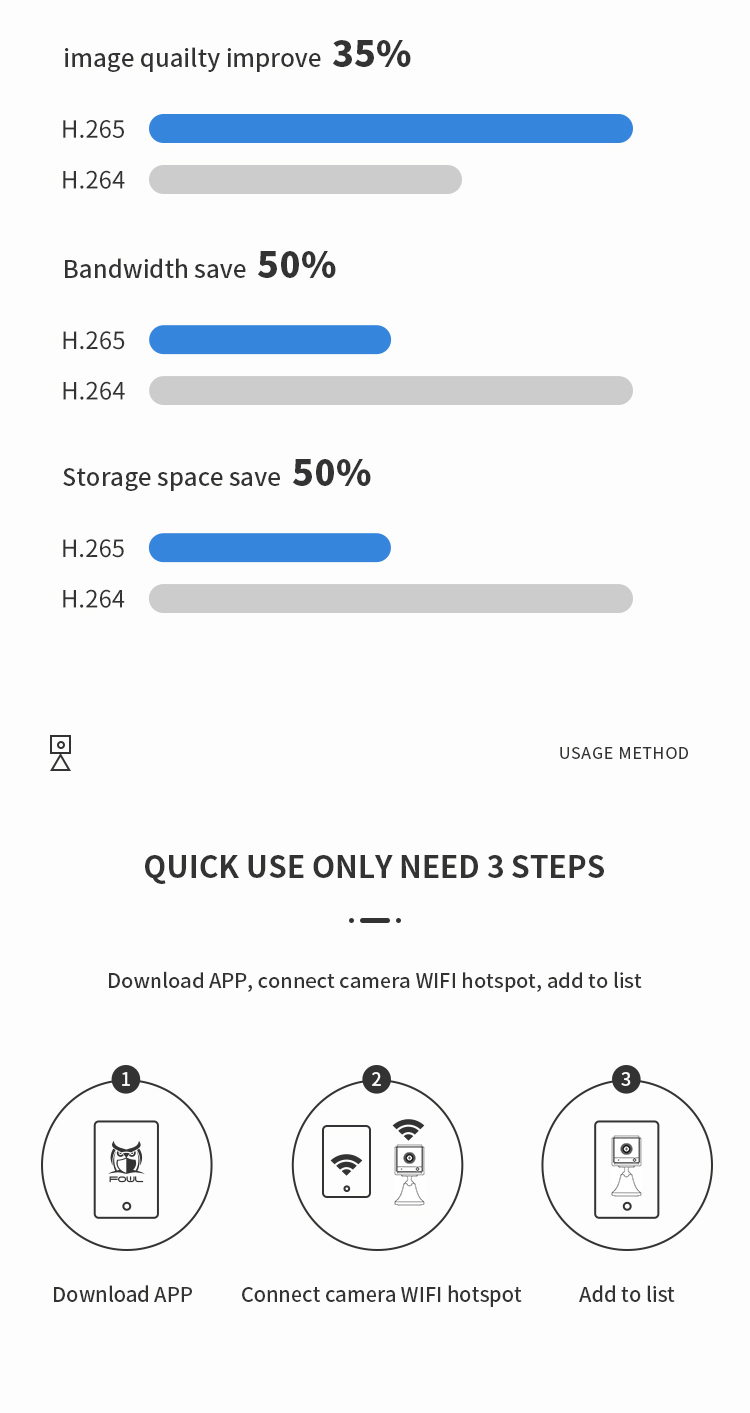Select the number 1 step badge

pyautogui.click(x=125, y=1079)
